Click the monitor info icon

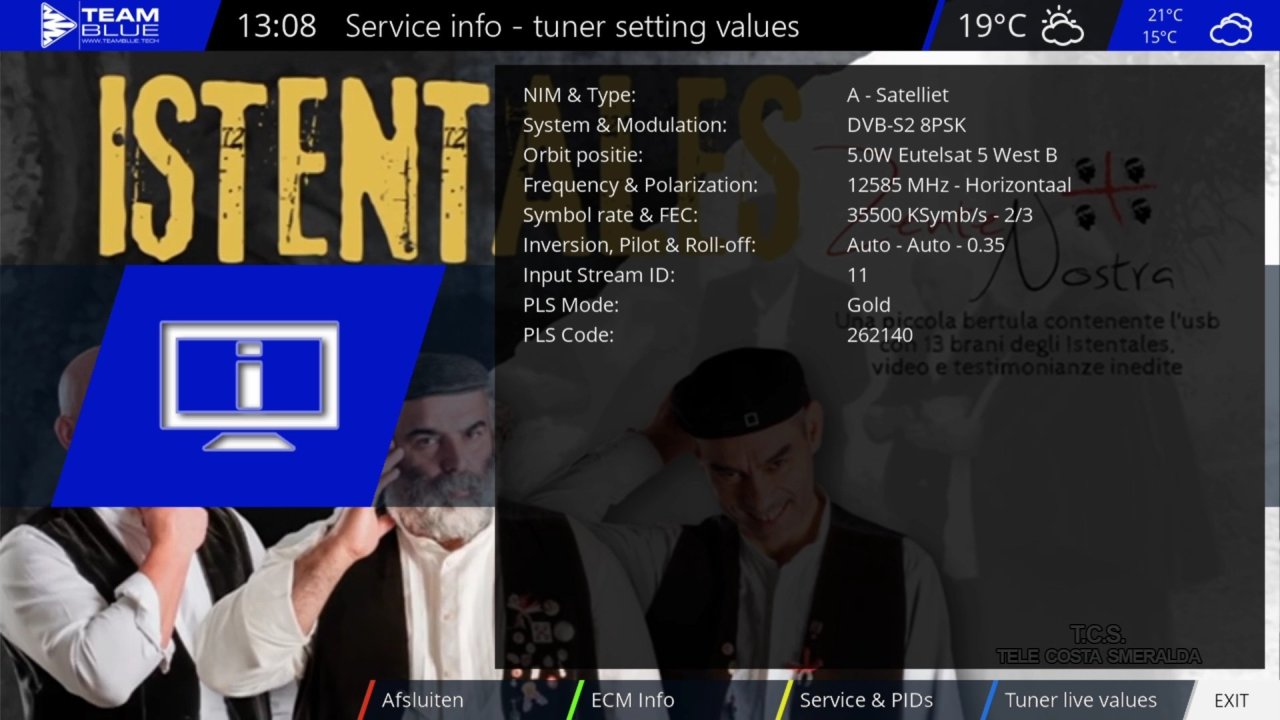(x=249, y=385)
